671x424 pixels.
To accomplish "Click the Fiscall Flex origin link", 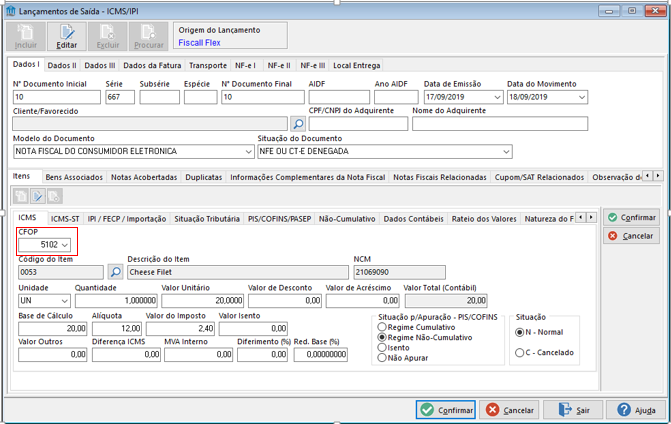I will click(x=199, y=43).
